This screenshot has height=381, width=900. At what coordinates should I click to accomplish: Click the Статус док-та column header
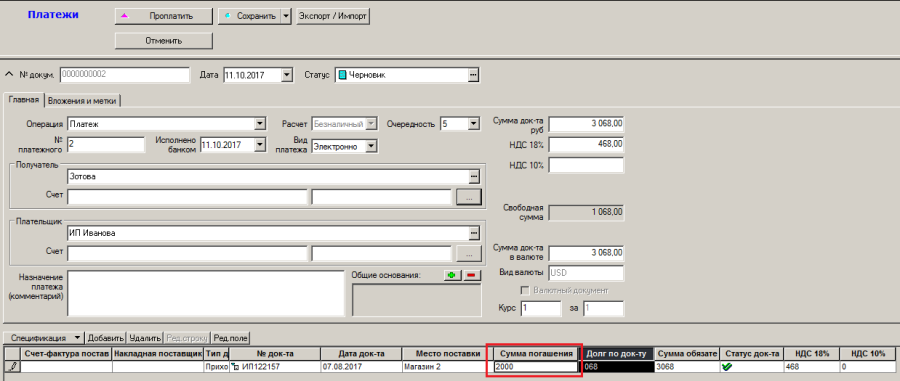(x=752, y=353)
